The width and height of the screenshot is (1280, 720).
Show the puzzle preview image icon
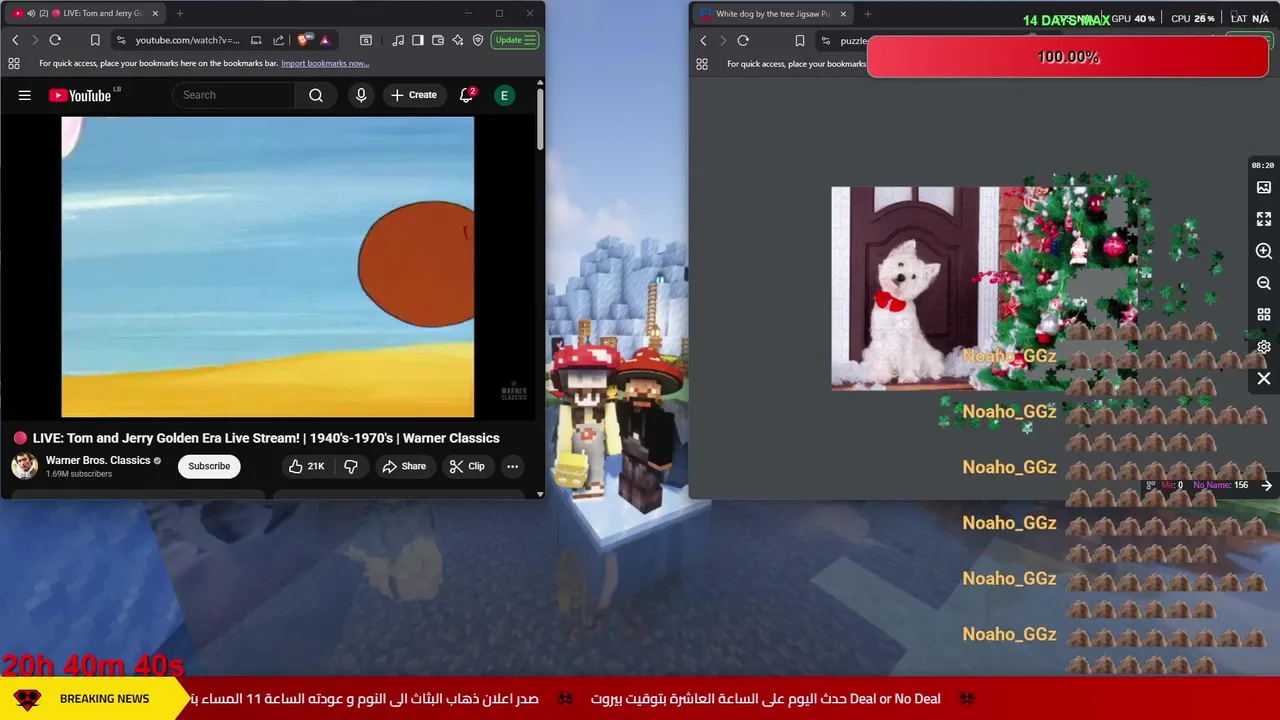point(1264,187)
